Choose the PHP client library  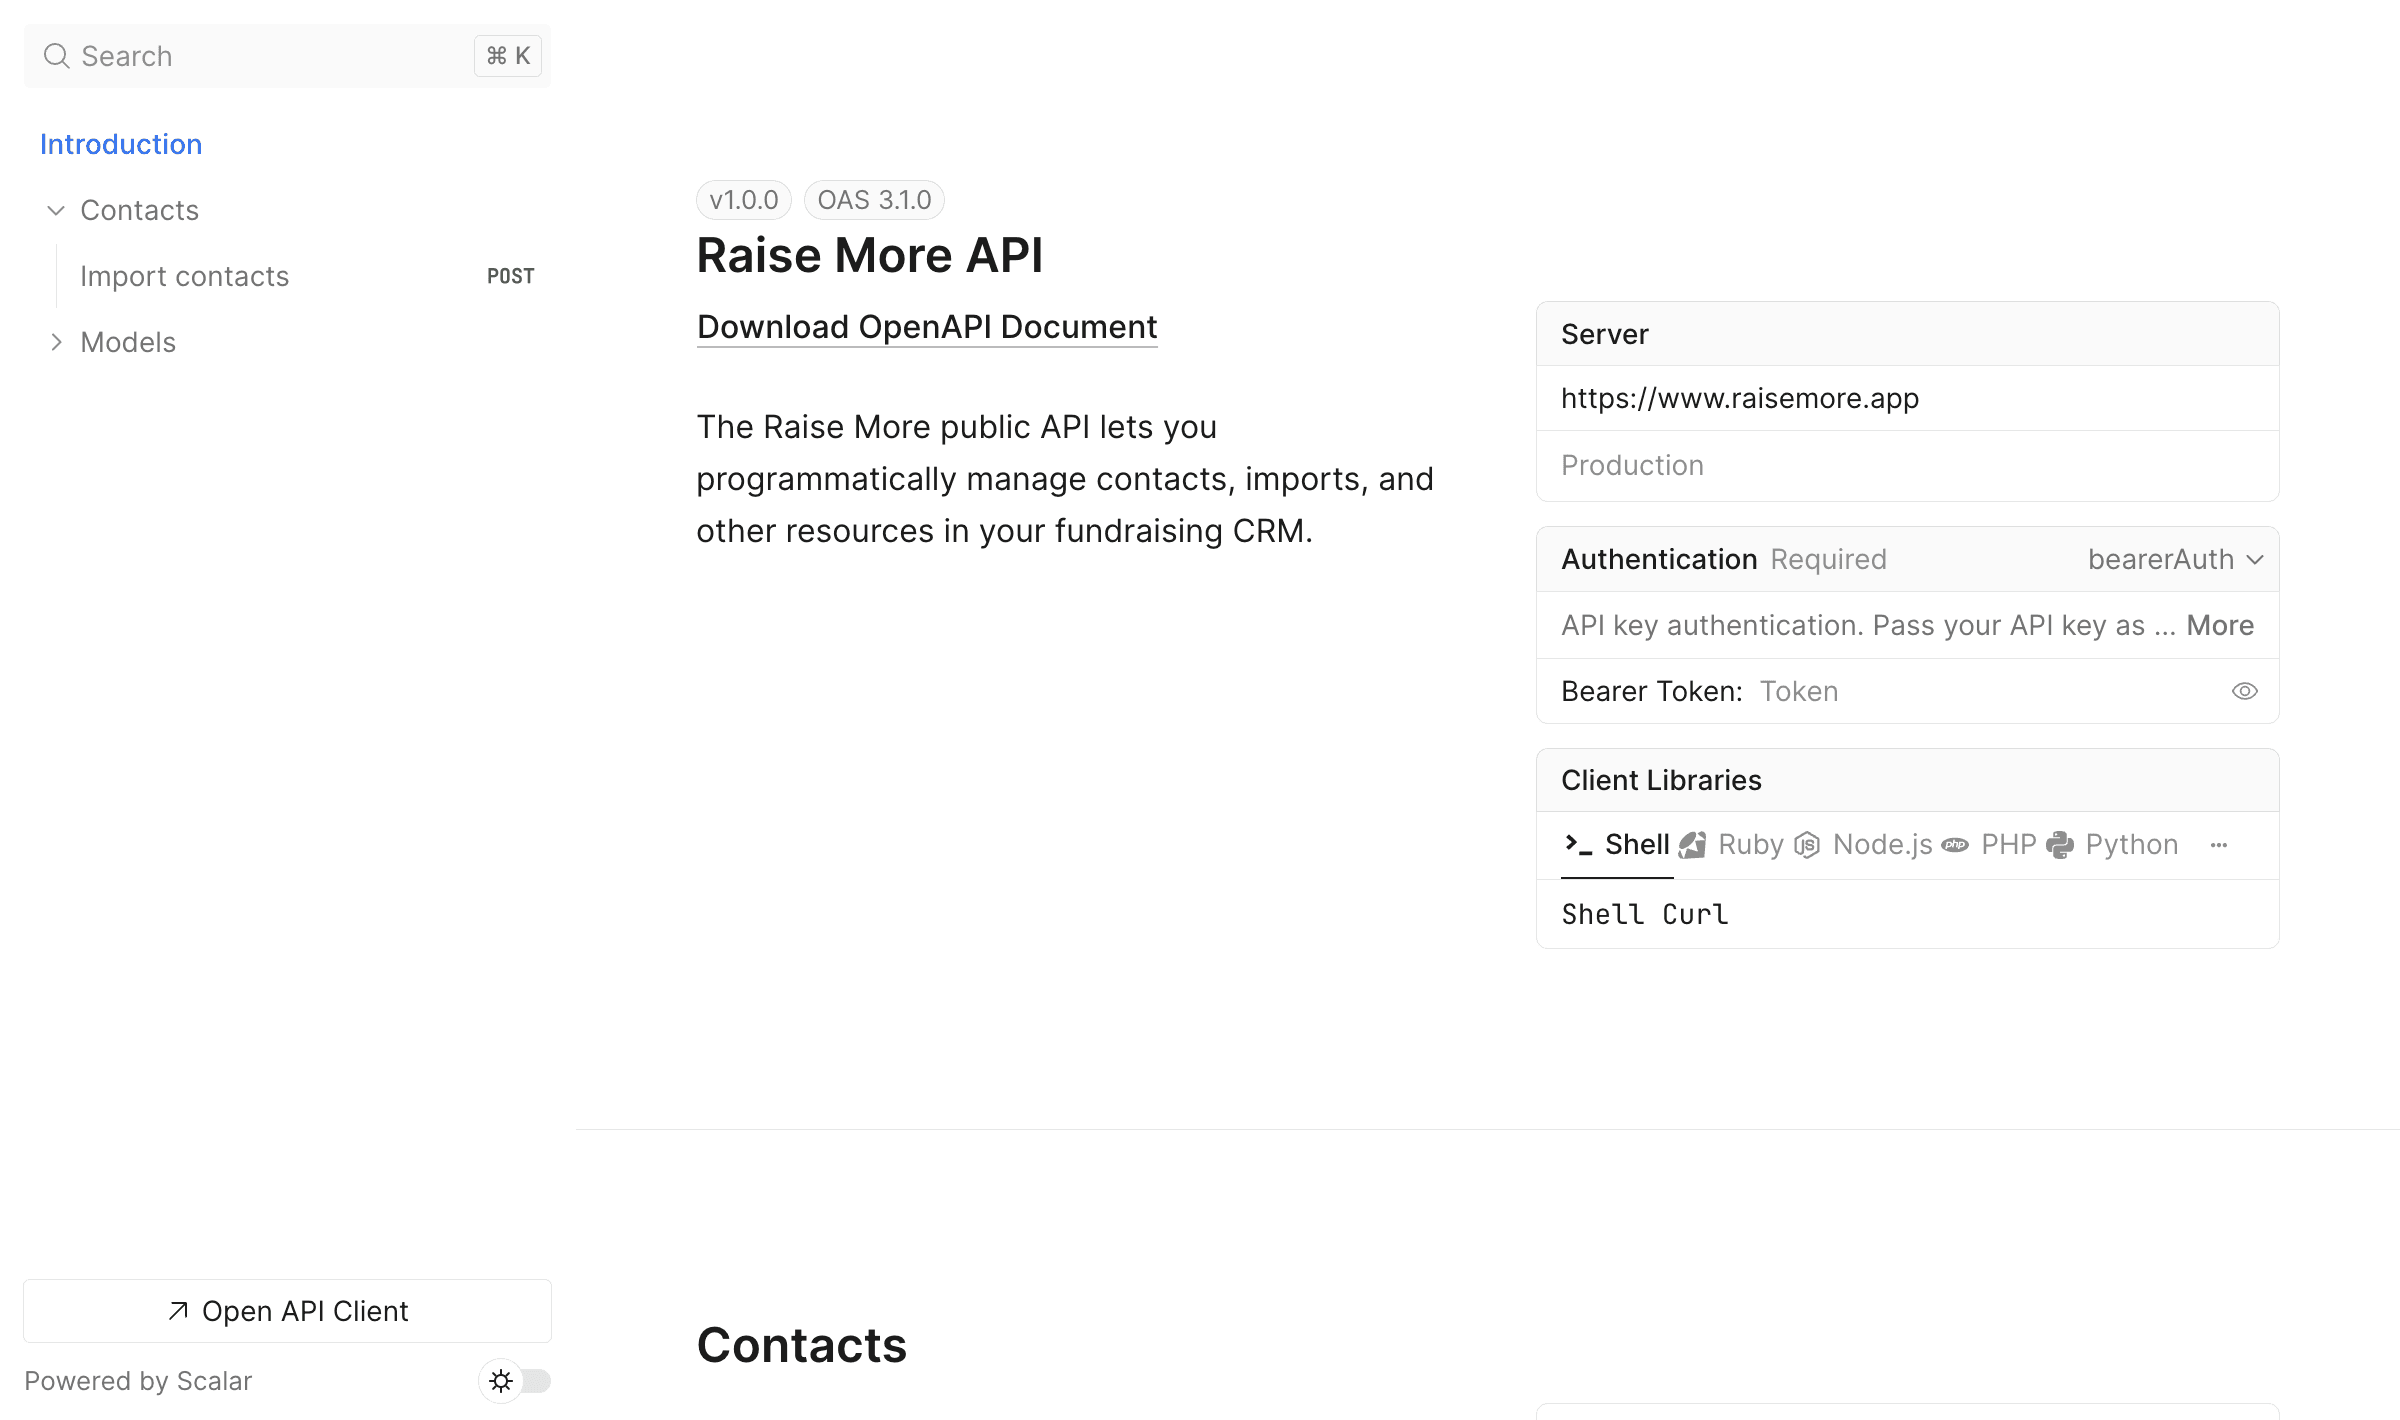pos(2007,844)
